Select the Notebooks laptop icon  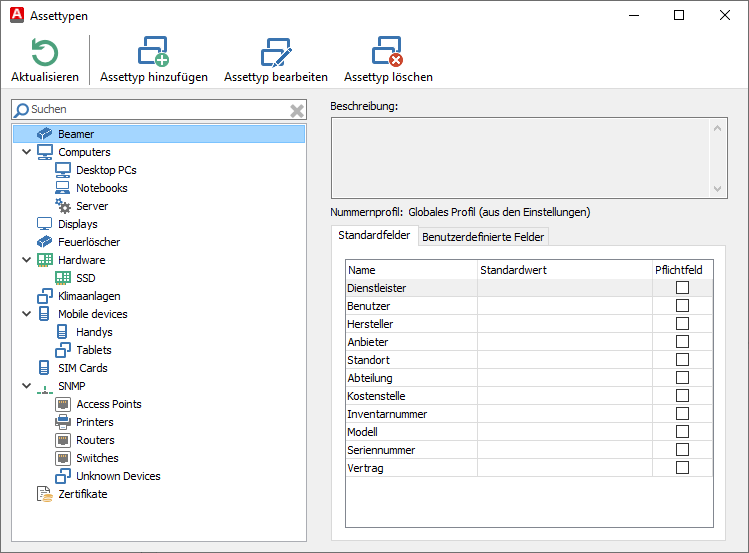pyautogui.click(x=63, y=188)
